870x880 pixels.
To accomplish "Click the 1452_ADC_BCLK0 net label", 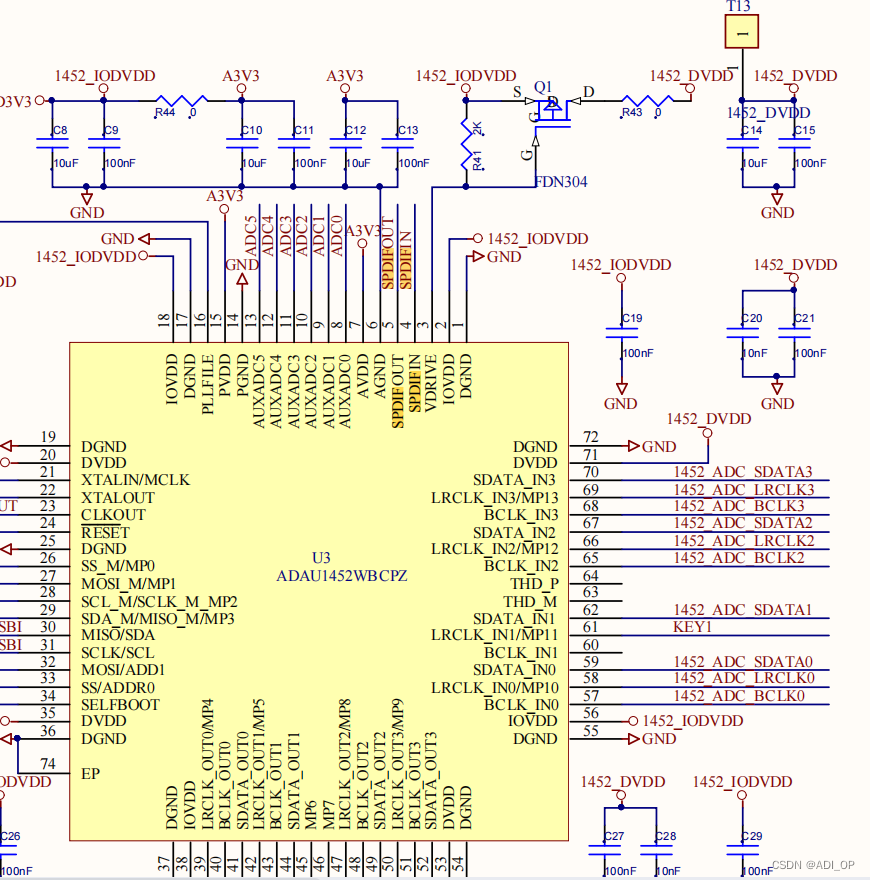I will pos(739,696).
